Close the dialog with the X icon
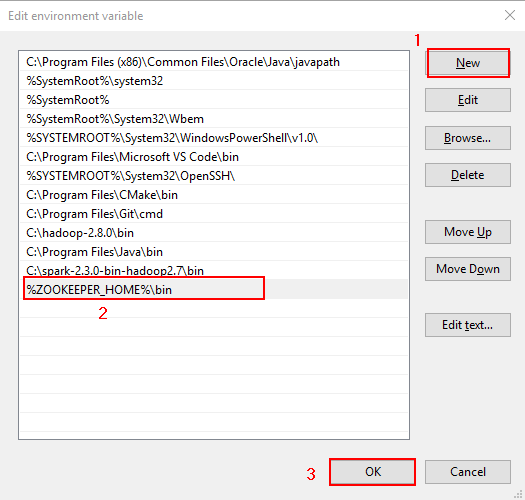Image resolution: width=525 pixels, height=500 pixels. [510, 15]
